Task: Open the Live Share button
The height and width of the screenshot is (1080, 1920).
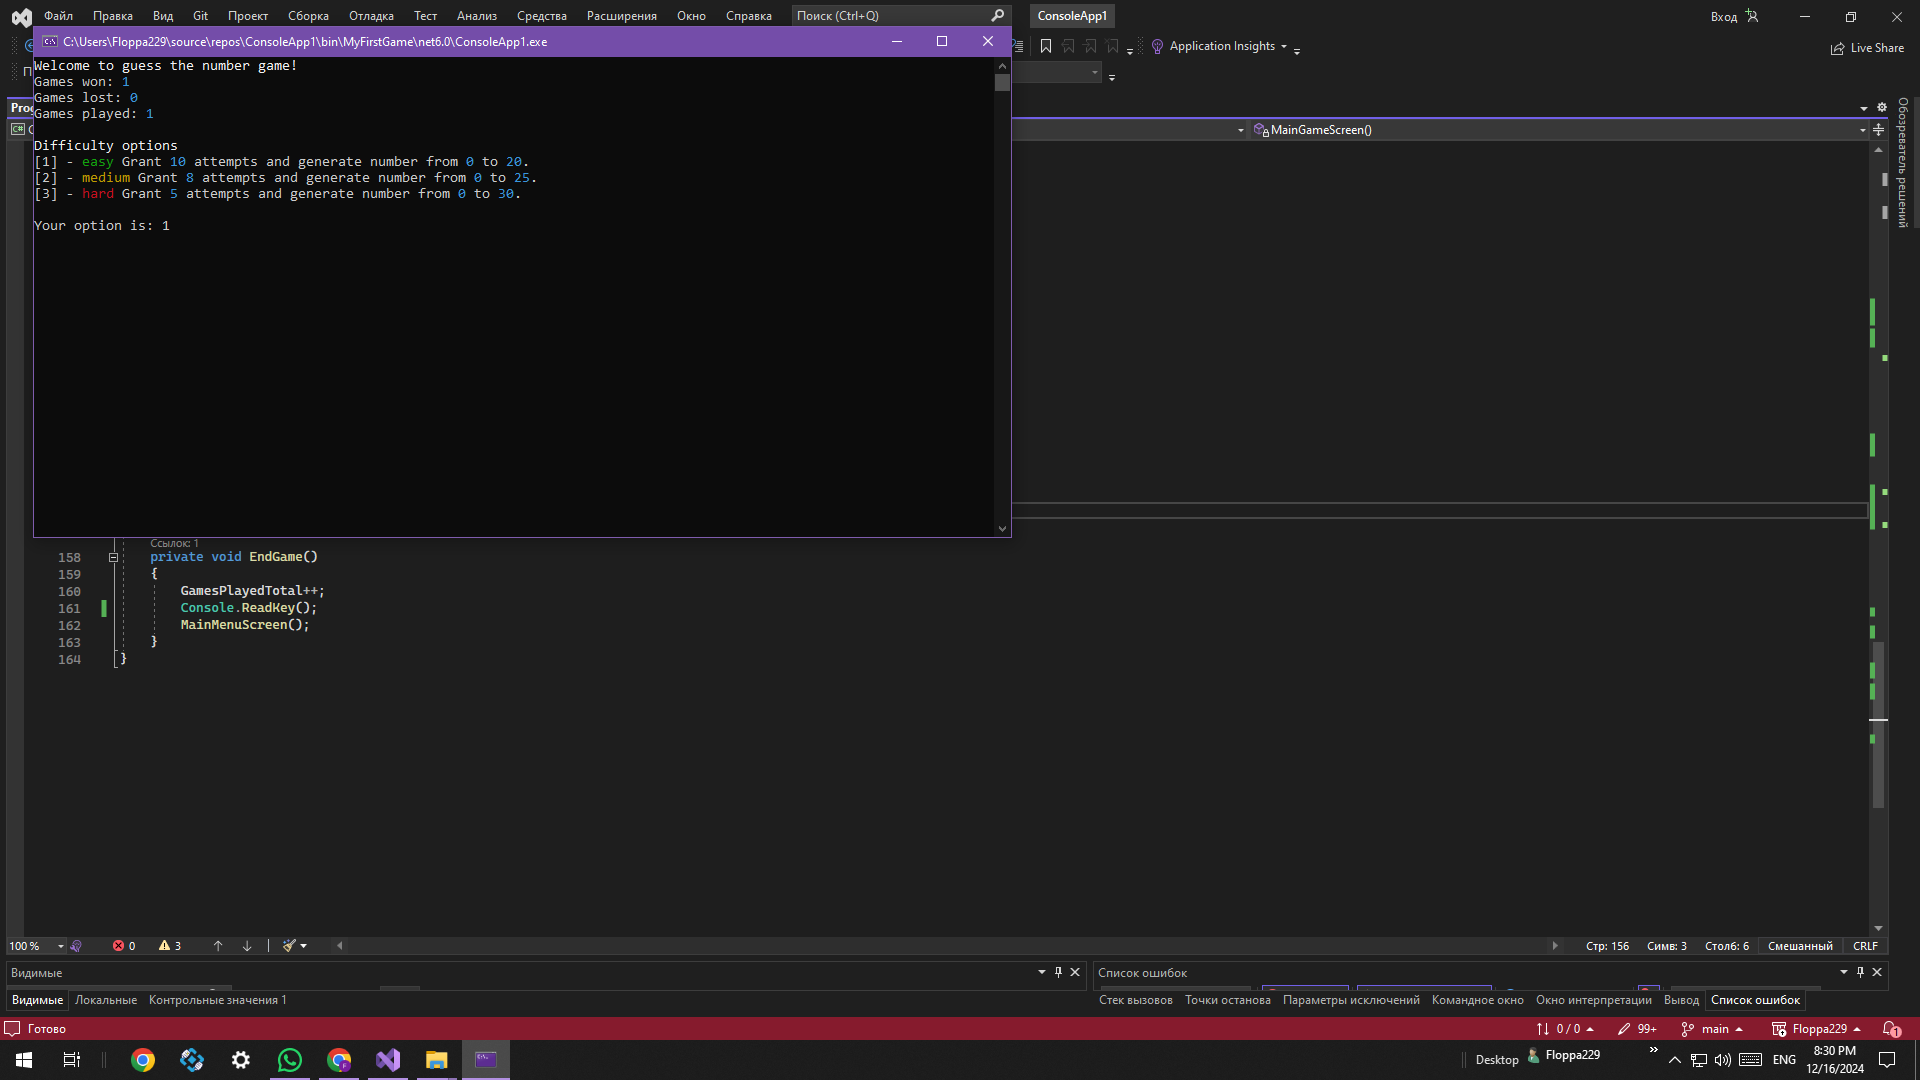Action: [x=1867, y=48]
